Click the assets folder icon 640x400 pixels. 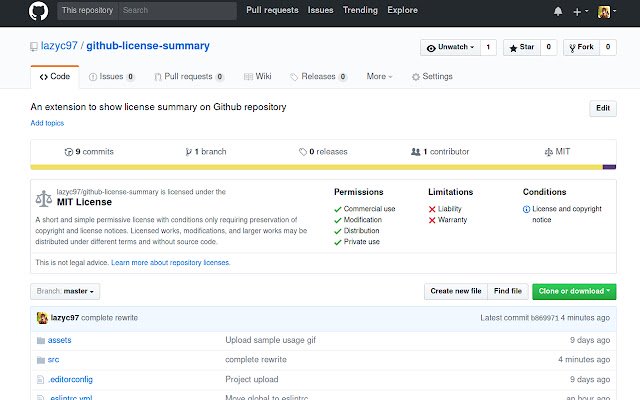(41, 340)
